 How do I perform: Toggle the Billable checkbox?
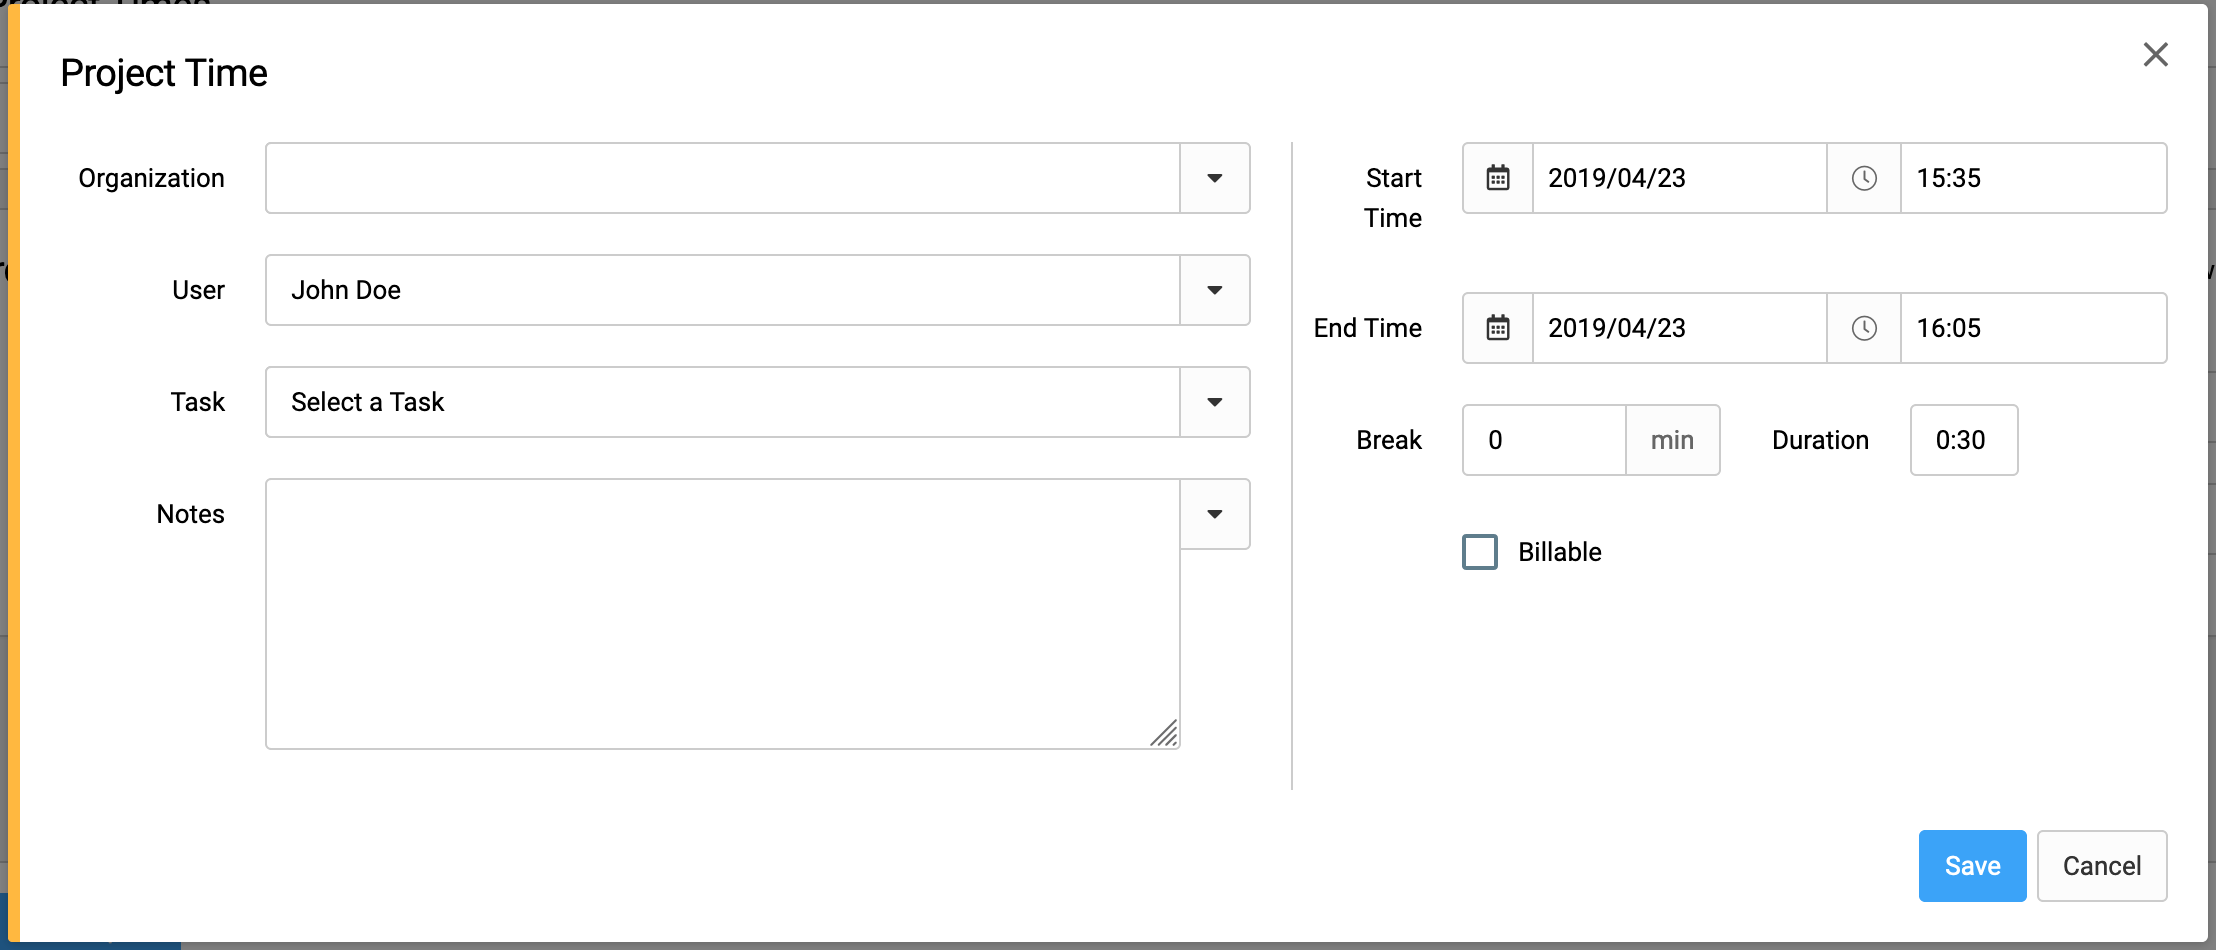[1480, 552]
